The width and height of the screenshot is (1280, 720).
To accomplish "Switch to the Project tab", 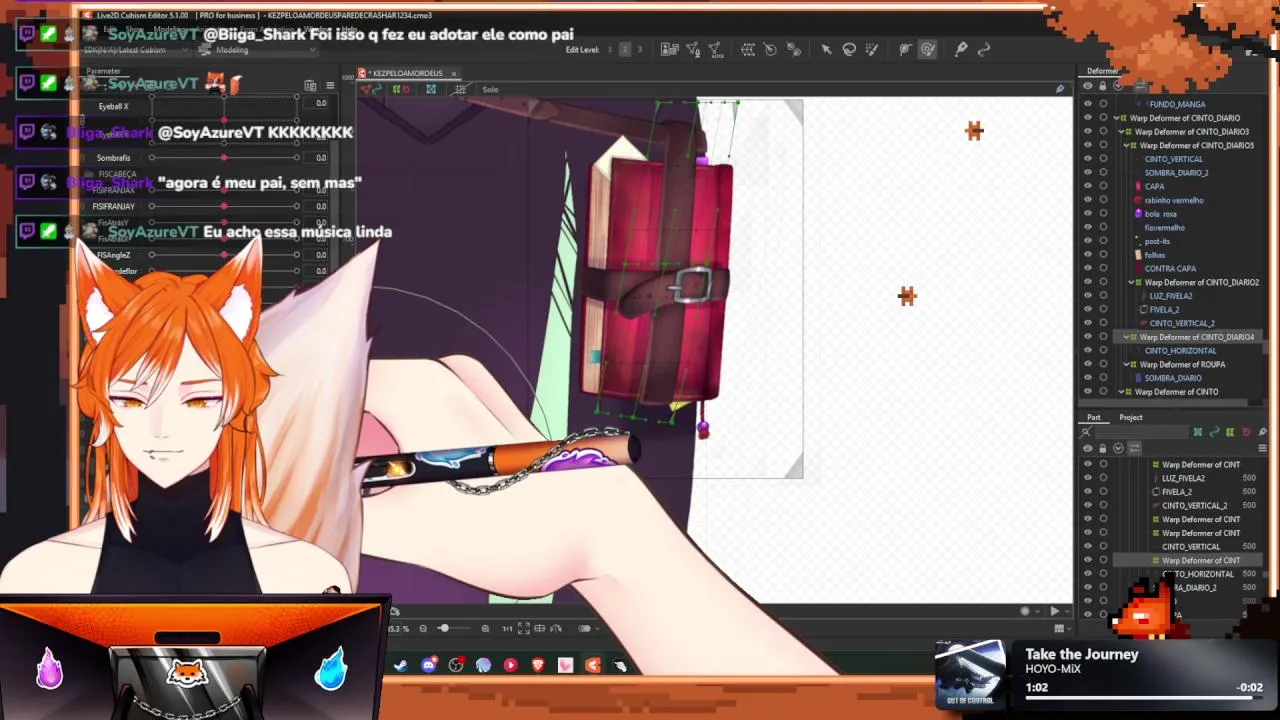I will point(1131,417).
